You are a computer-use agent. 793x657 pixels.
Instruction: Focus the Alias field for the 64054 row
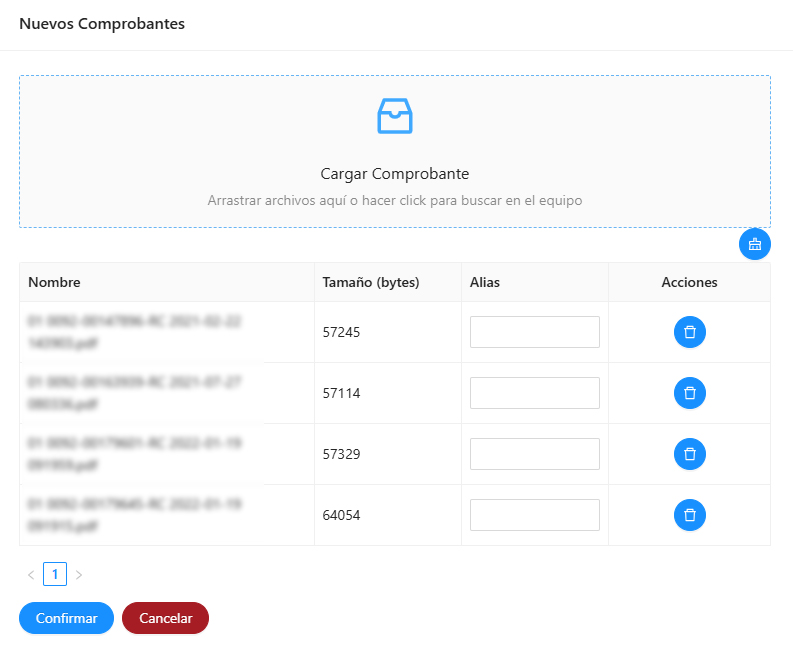click(x=535, y=515)
